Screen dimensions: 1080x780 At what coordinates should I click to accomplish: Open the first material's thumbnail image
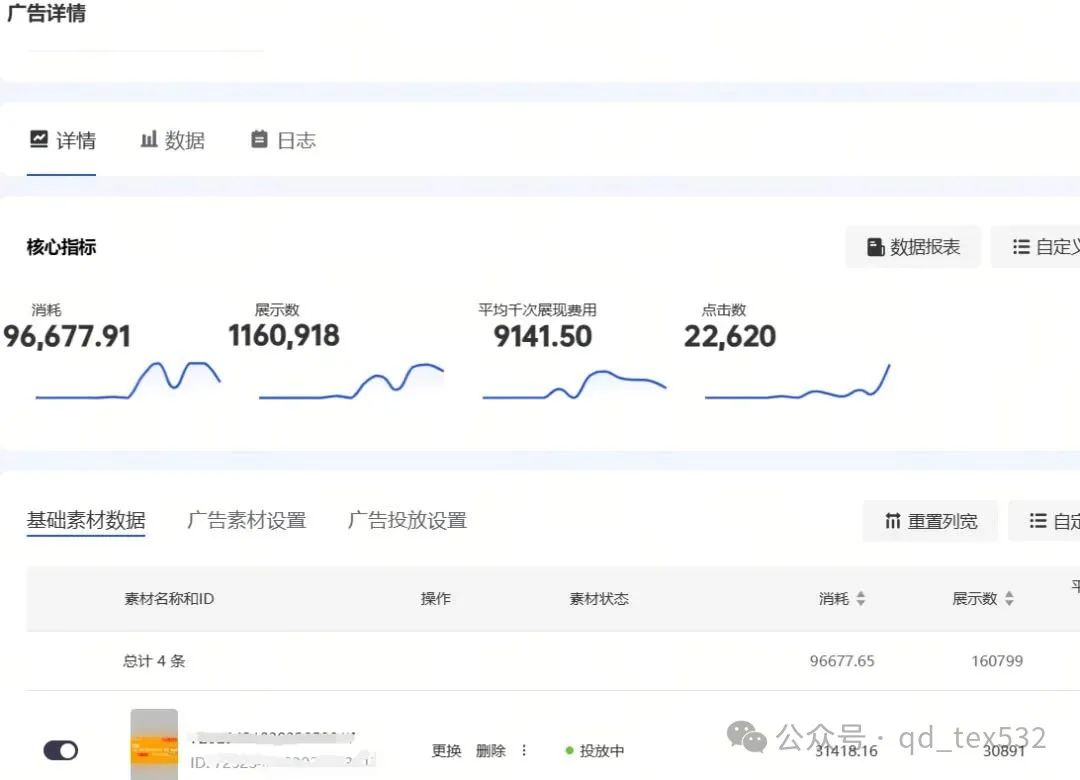coord(154,745)
